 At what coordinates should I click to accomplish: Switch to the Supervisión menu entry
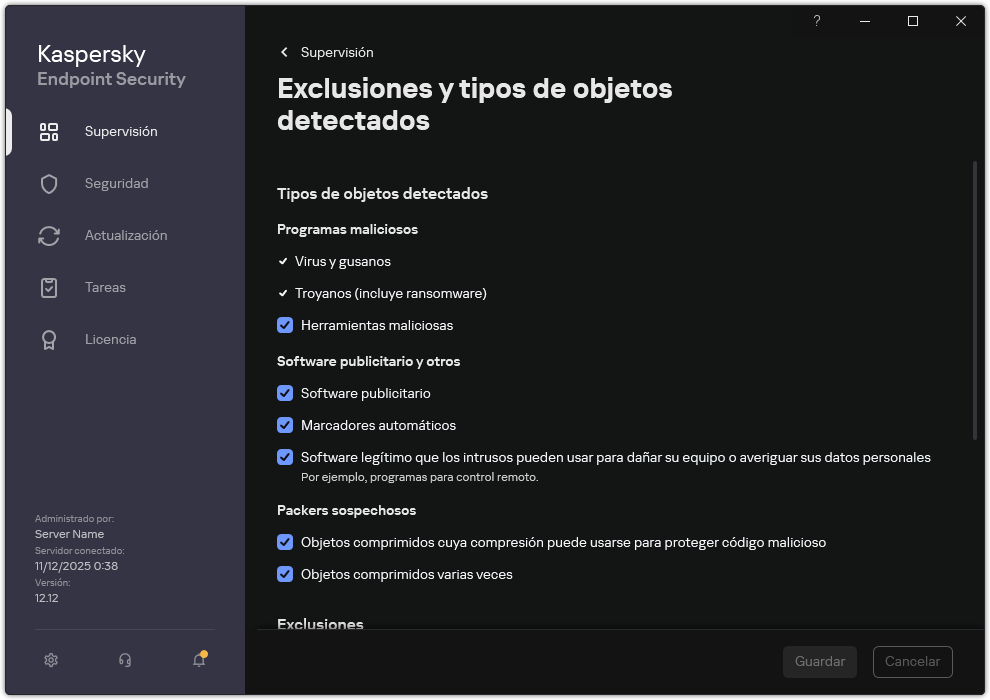coord(120,131)
